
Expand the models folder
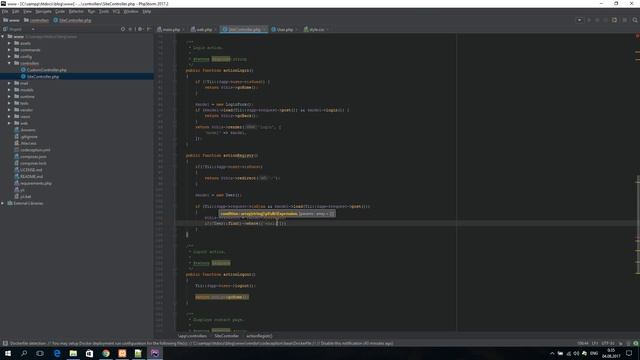click(x=9, y=90)
